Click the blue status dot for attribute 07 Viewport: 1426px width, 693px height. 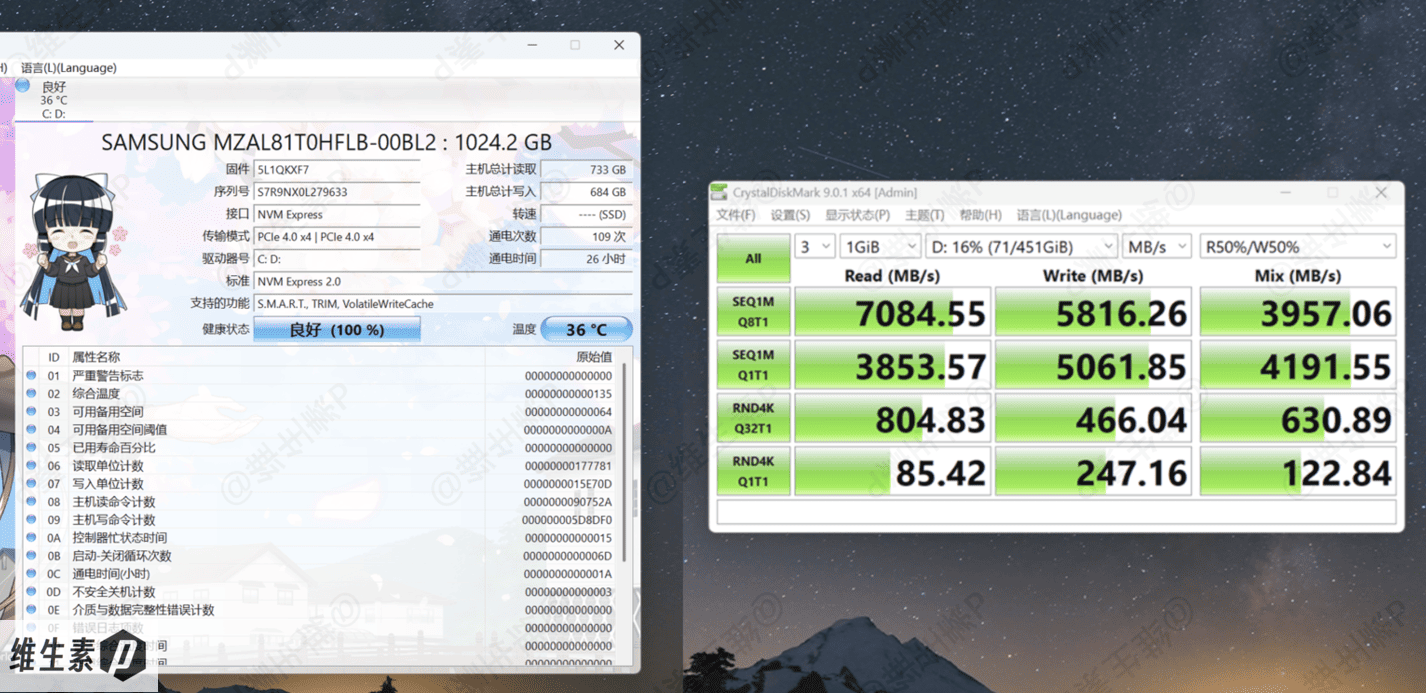pyautogui.click(x=31, y=484)
